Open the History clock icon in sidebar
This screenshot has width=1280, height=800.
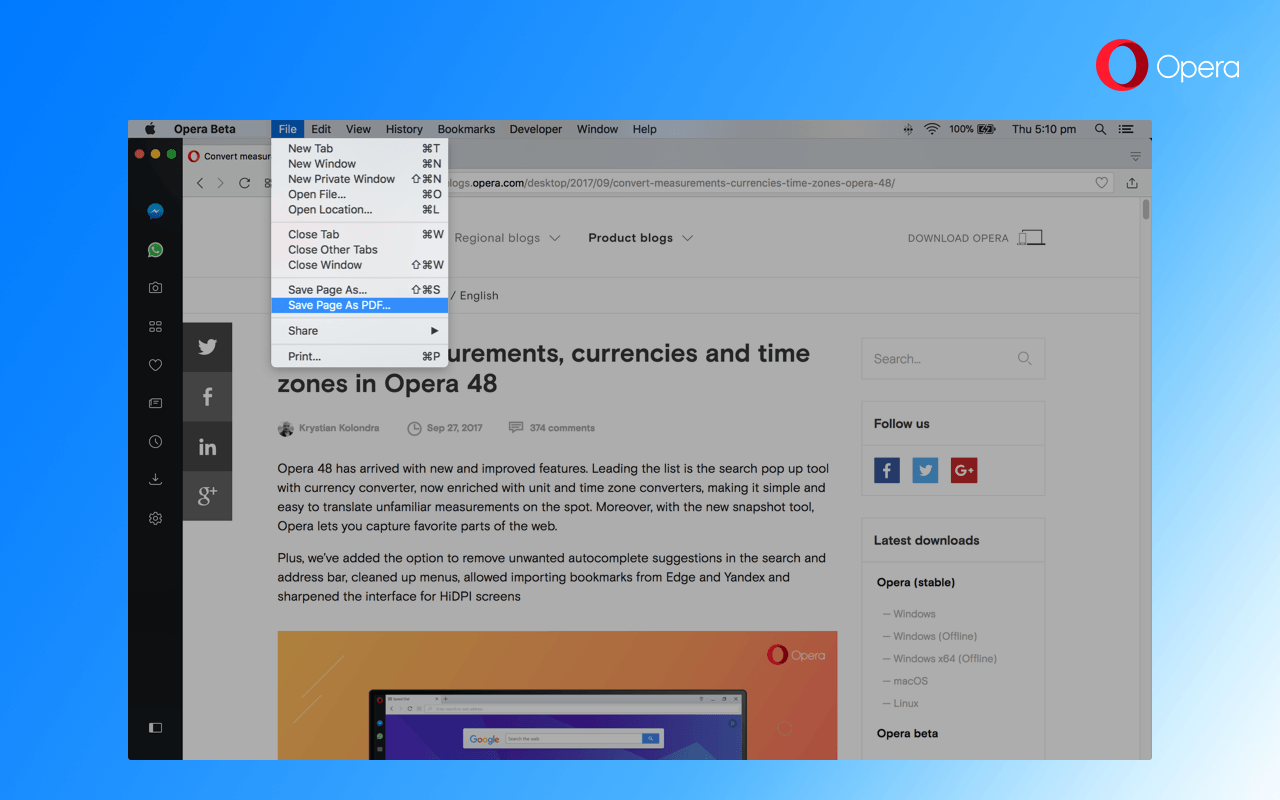tap(155, 442)
